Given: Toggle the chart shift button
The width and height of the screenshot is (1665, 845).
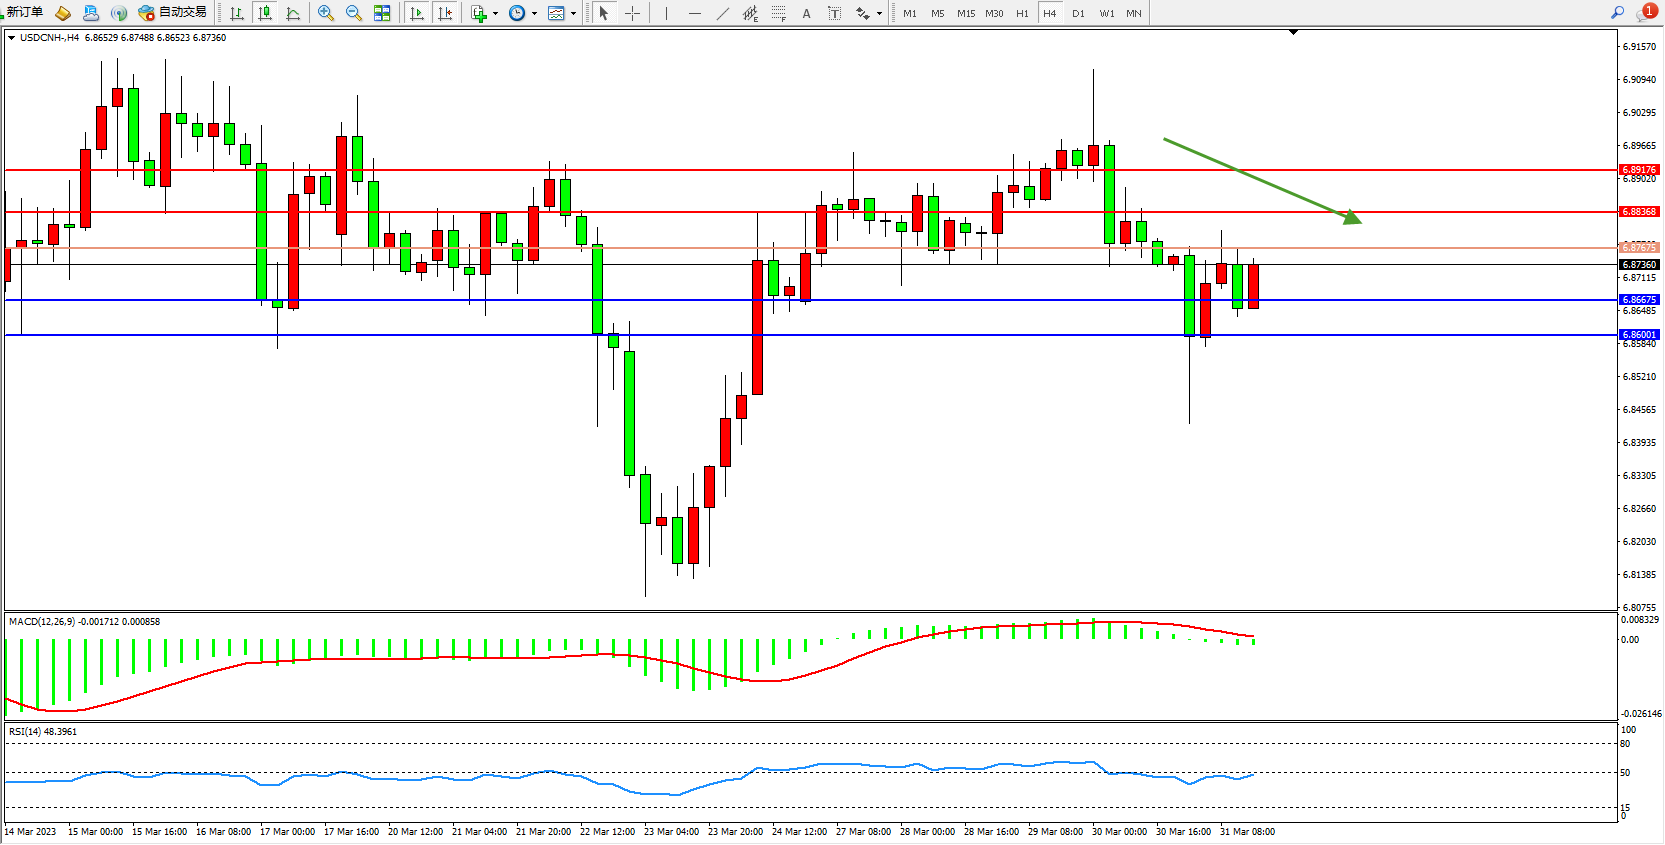Looking at the screenshot, I should [445, 13].
